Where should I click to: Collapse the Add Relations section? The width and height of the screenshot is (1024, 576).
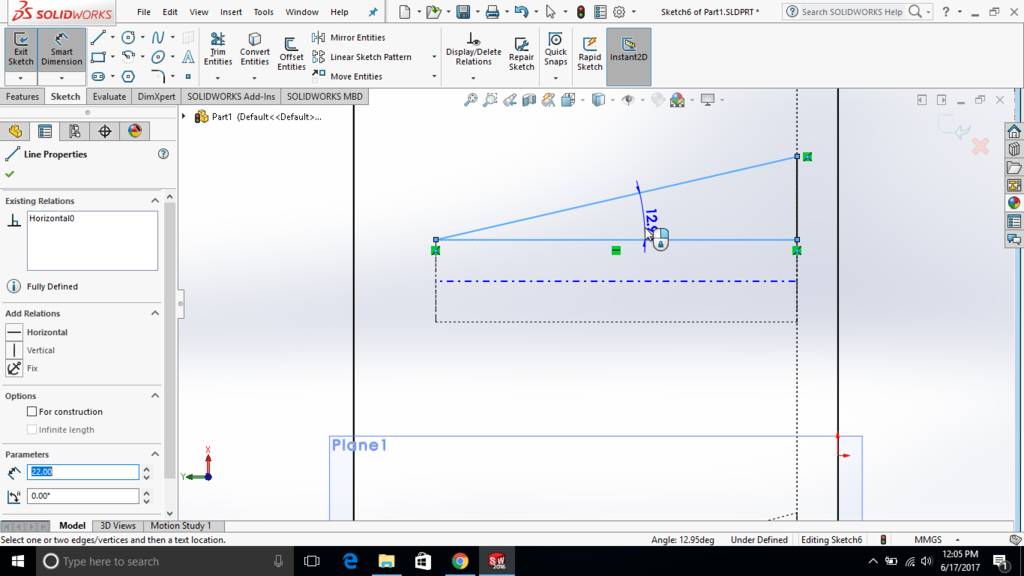point(155,313)
